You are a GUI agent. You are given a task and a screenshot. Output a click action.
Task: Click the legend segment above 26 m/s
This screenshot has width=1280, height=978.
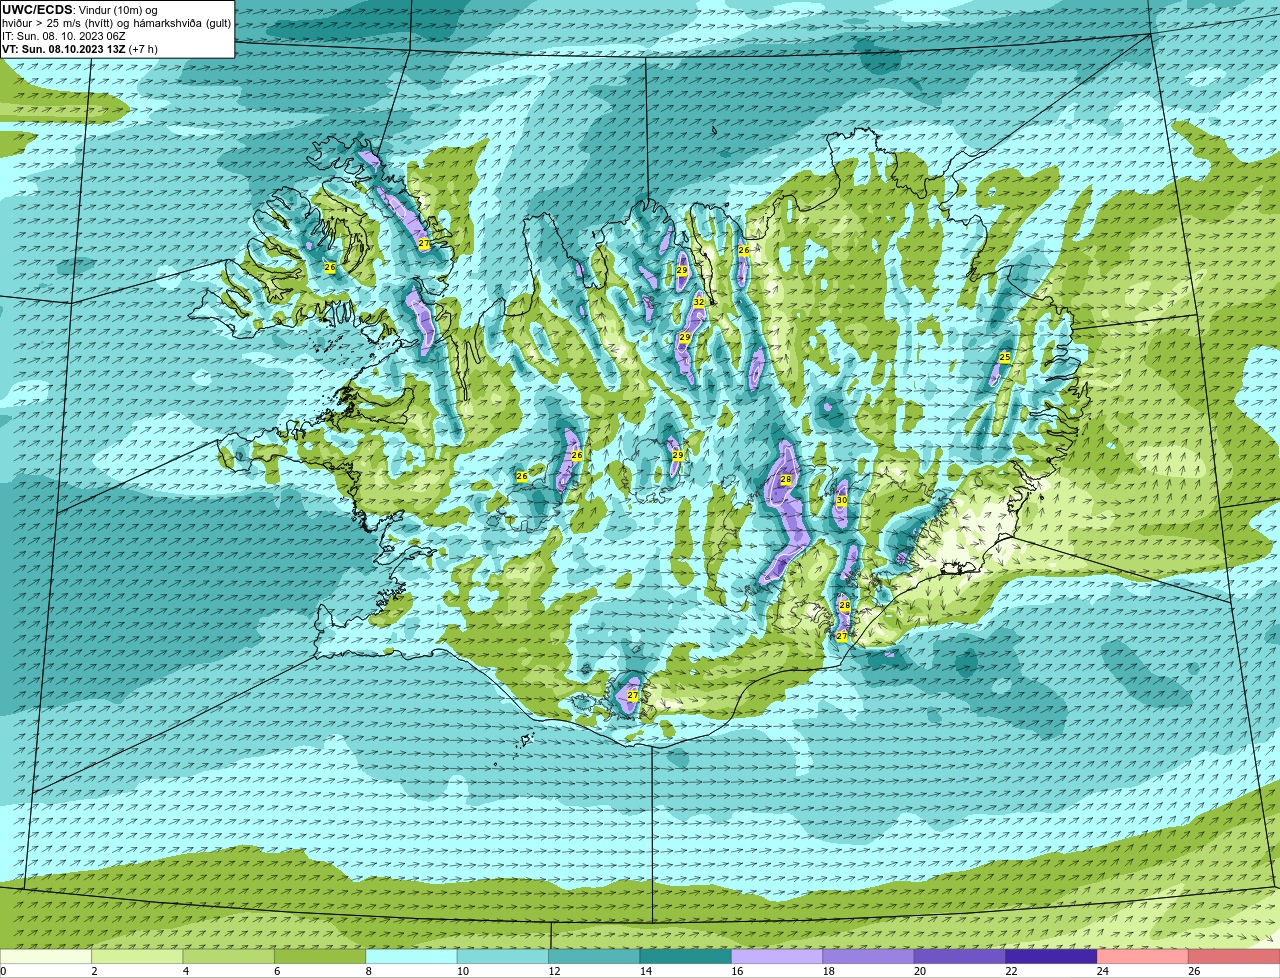[x=1234, y=956]
